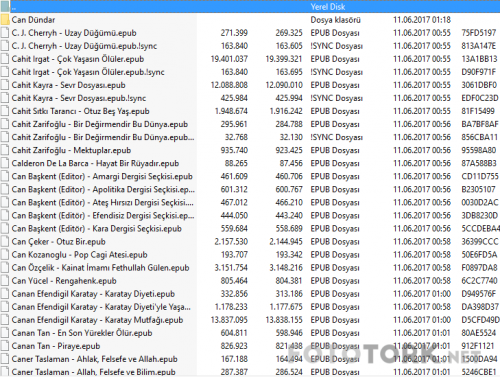
Task: Select 'Can Yücel - Rengahenk.epub' file name
Action: [64, 281]
